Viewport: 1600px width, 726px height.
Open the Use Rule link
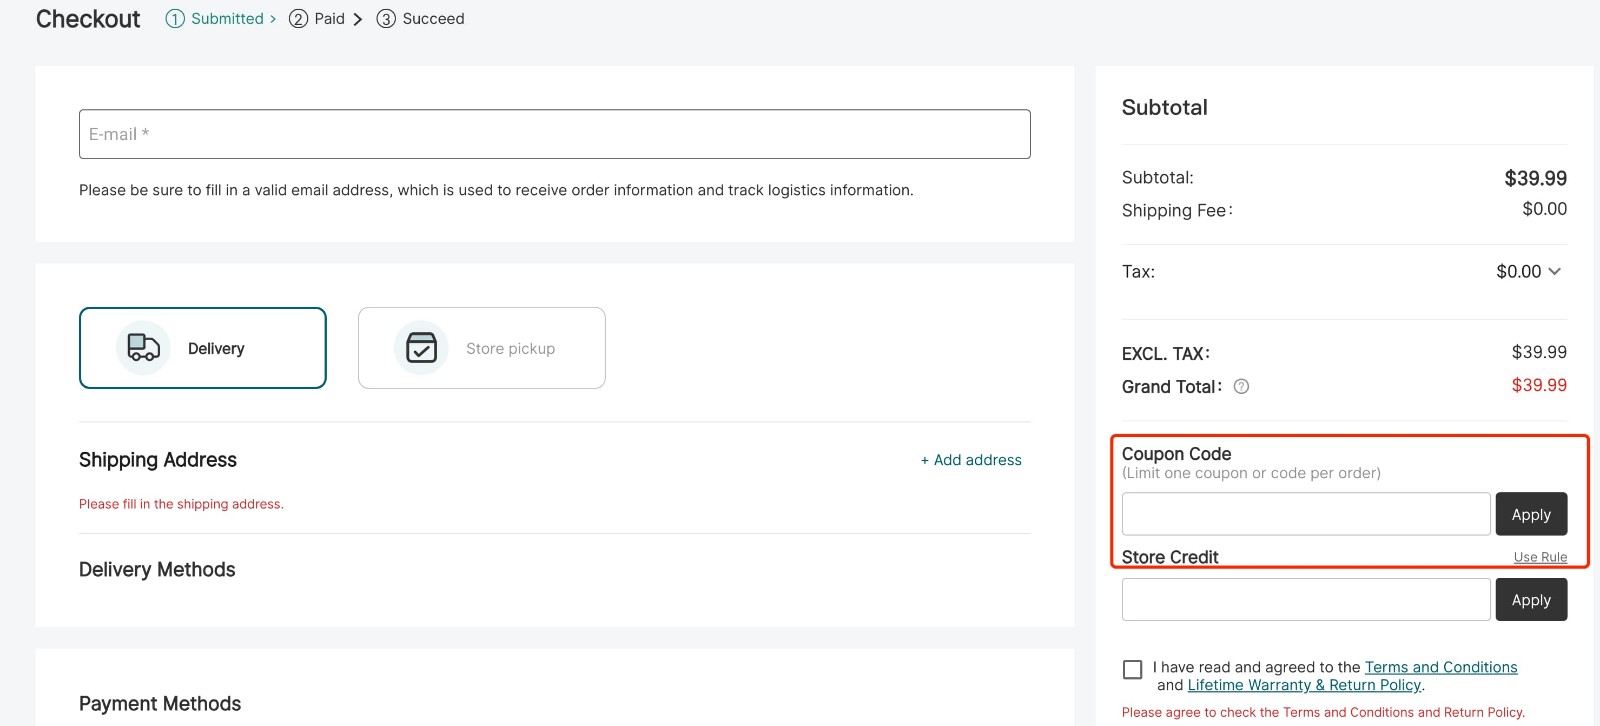click(x=1540, y=557)
